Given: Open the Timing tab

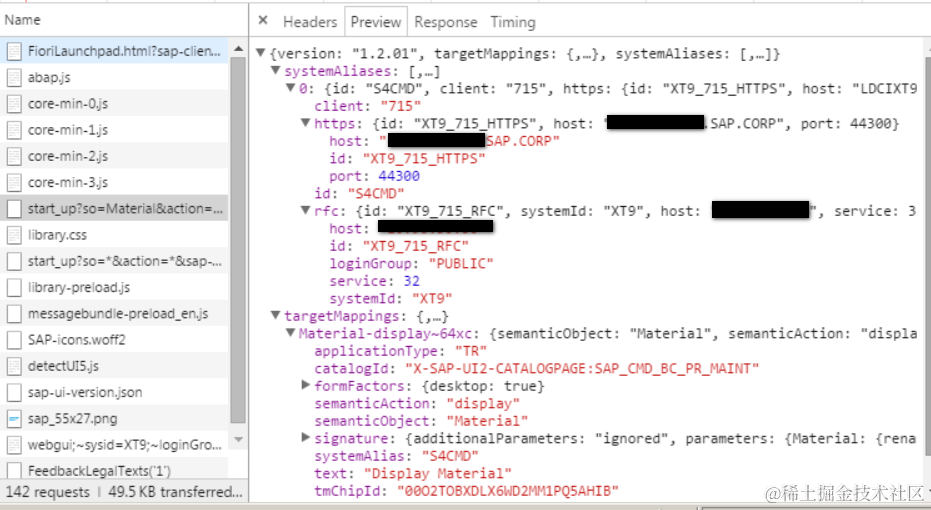Looking at the screenshot, I should pos(513,22).
